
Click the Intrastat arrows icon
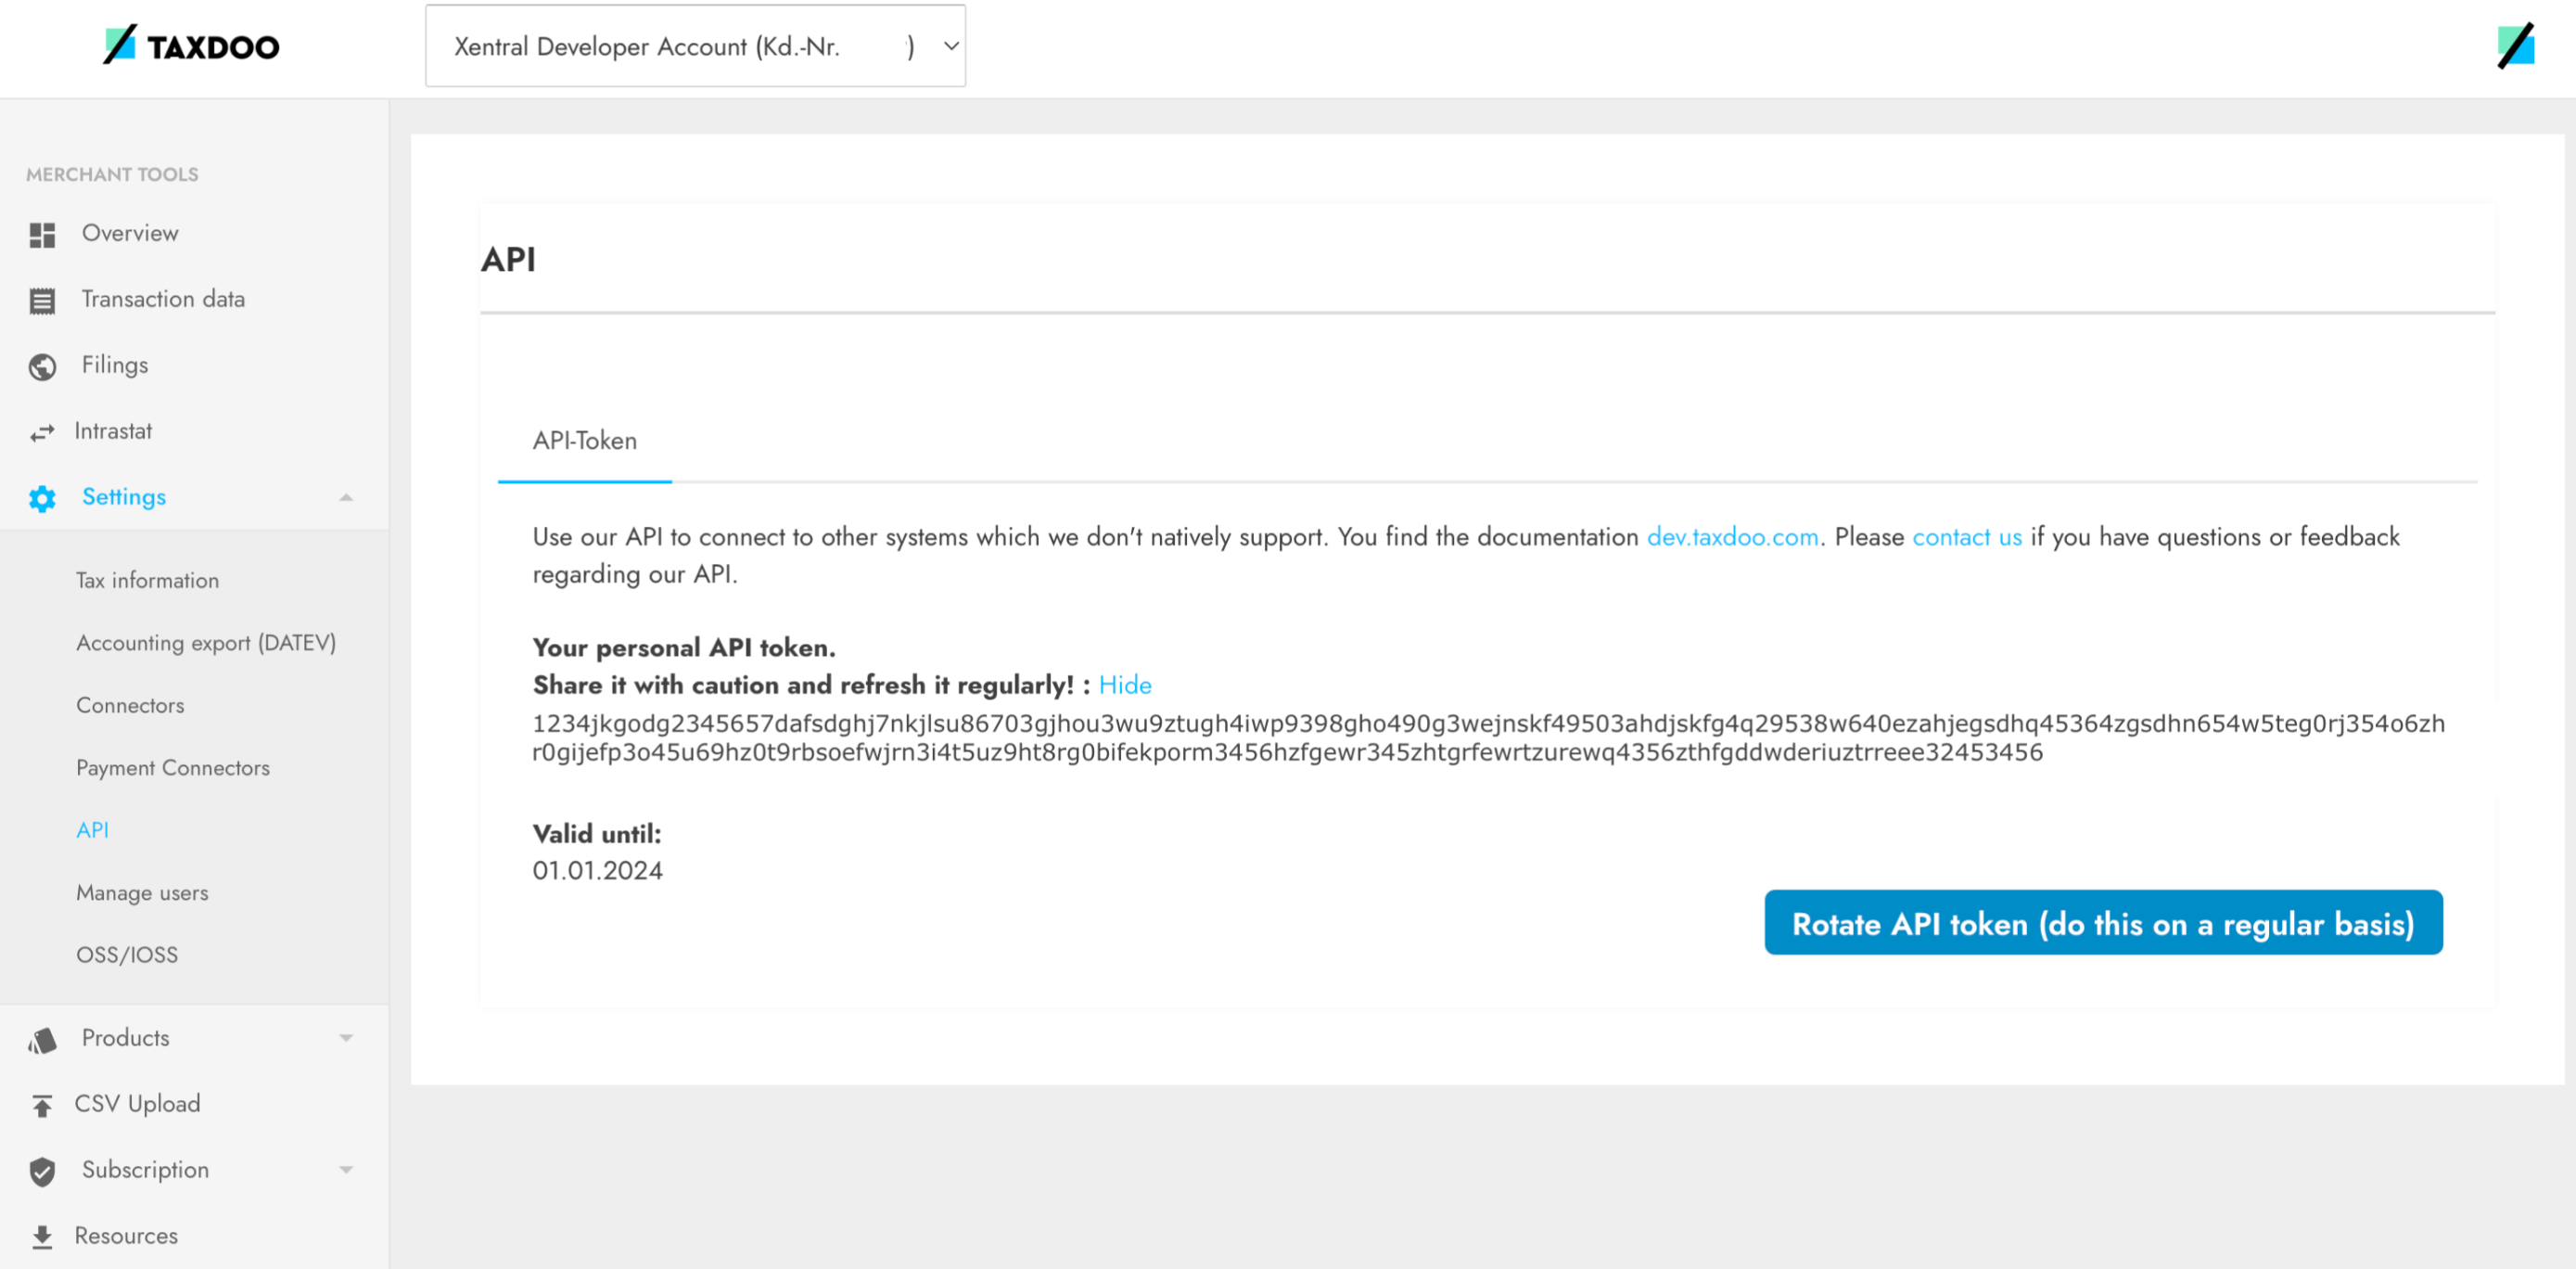coord(42,433)
